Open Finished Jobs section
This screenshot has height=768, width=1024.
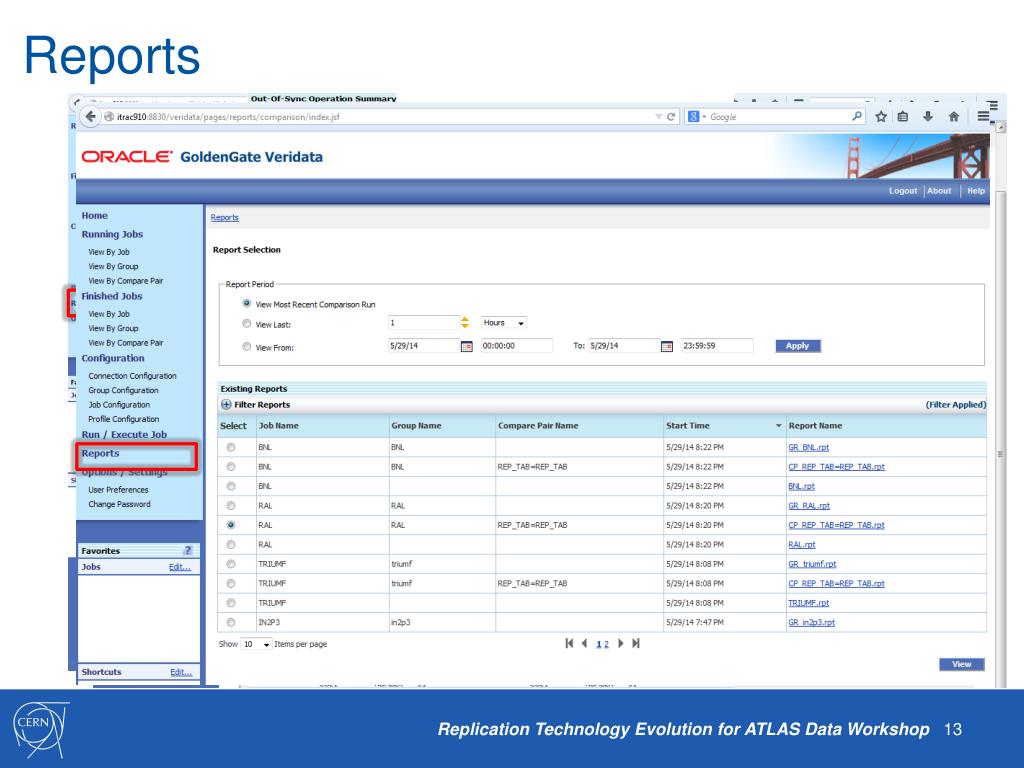coord(112,296)
